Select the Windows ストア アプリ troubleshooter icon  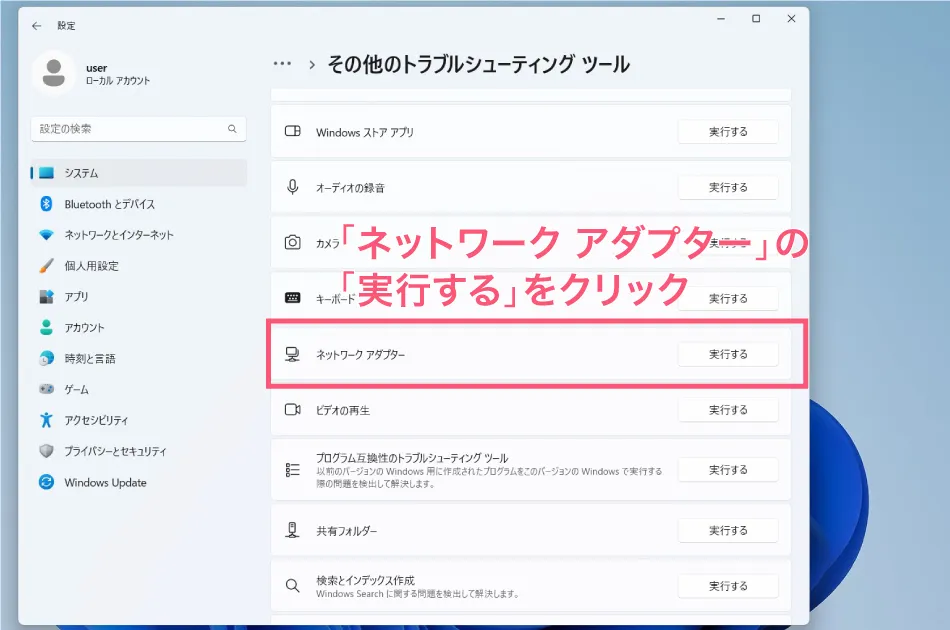point(291,131)
